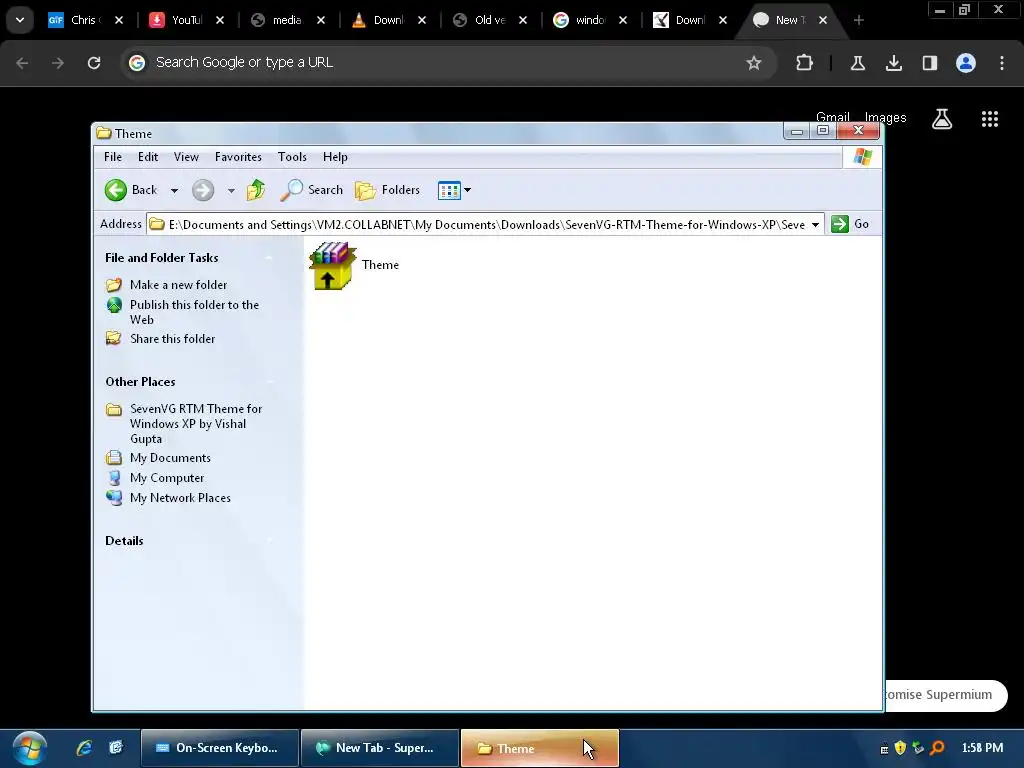
Task: Open Google apps grid icon
Action: tap(990, 119)
